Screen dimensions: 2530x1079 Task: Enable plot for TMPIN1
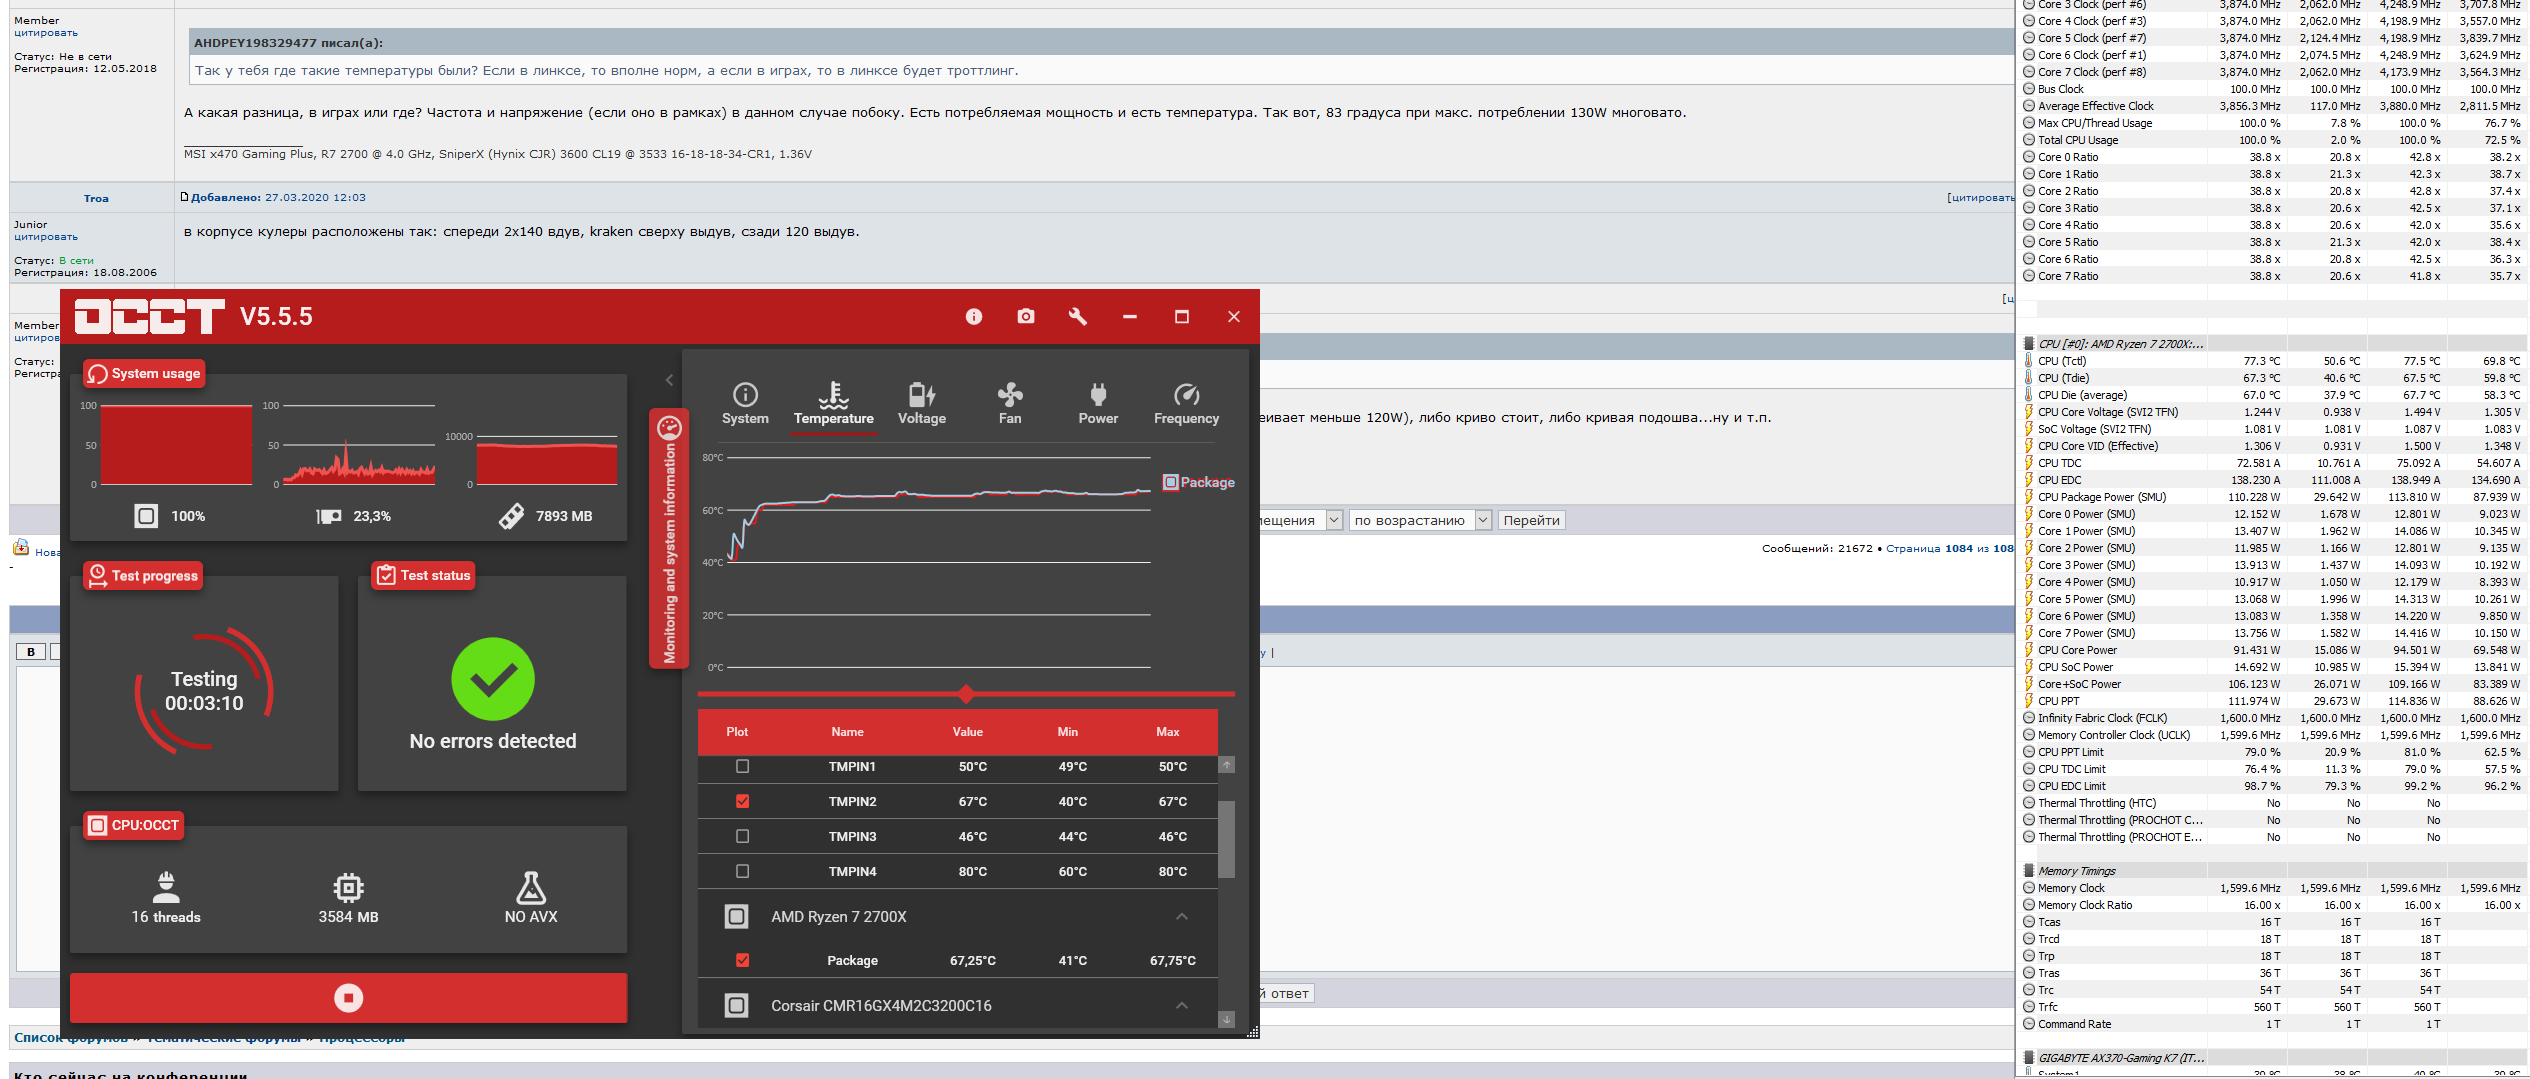(742, 766)
